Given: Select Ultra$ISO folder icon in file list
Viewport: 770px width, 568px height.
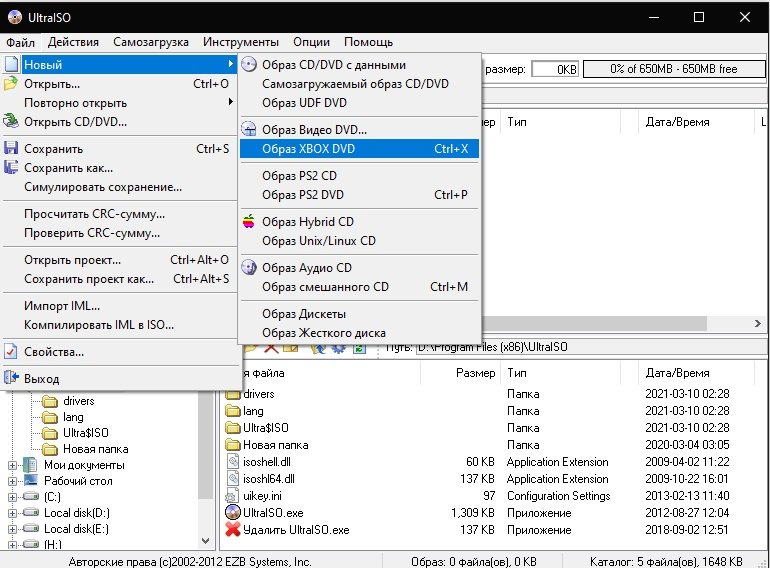Looking at the screenshot, I should pos(232,428).
